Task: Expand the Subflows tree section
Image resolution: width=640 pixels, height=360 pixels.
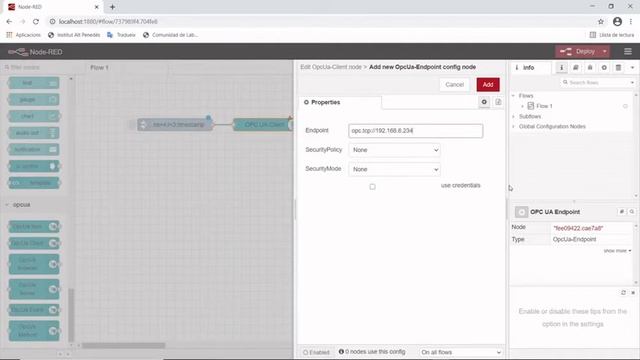Action: tap(513, 116)
